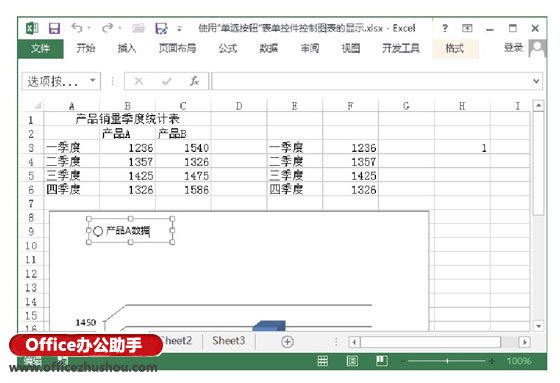Switch to the 插入 Insert tab
This screenshot has height=383, width=560.
coord(127,48)
